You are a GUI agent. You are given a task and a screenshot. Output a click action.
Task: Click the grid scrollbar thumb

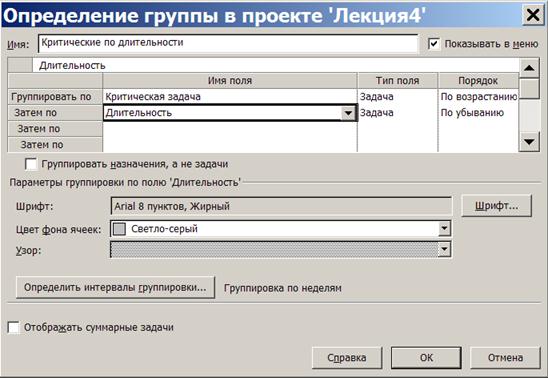pos(529,89)
